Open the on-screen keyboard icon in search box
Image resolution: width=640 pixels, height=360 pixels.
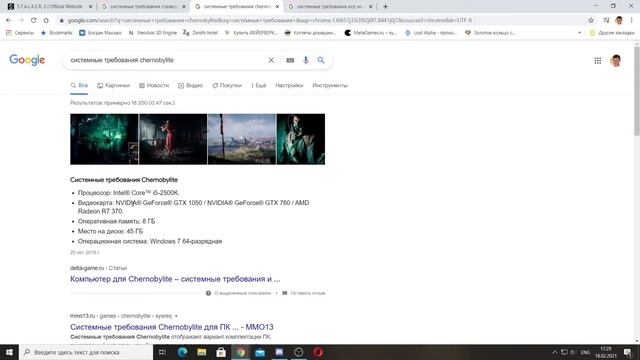click(x=290, y=60)
